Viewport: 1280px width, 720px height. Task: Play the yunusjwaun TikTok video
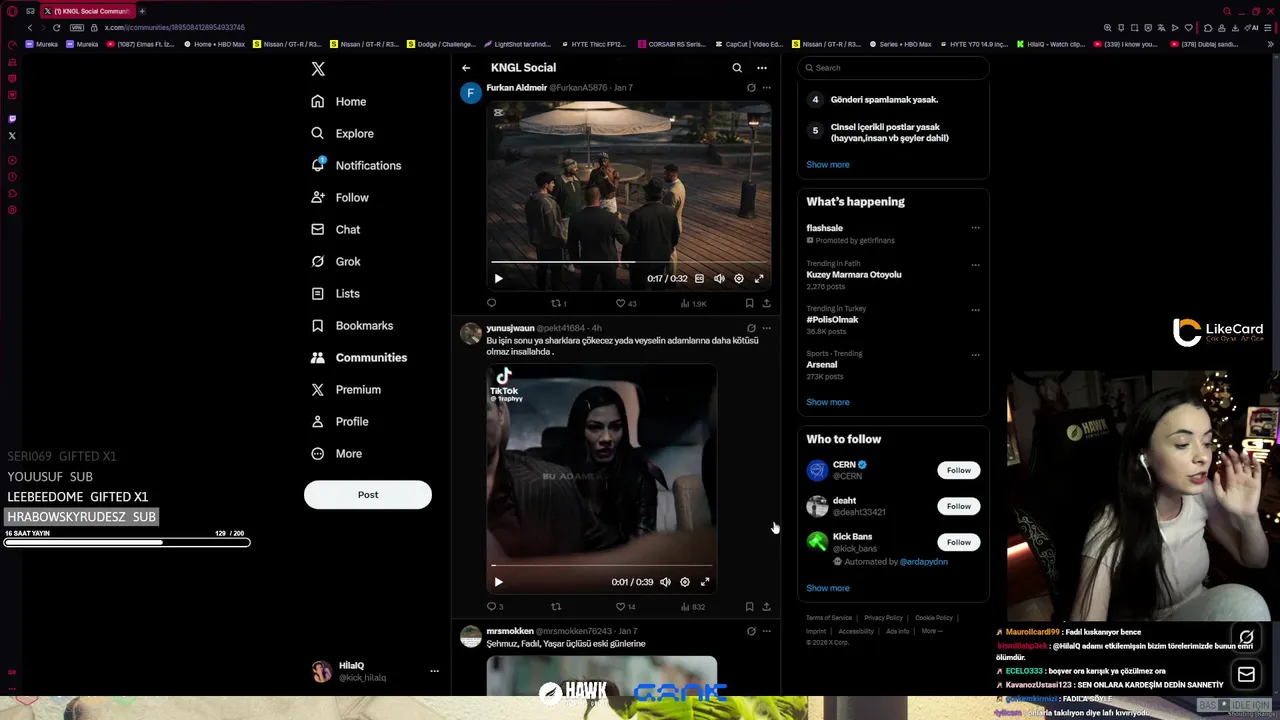point(498,582)
